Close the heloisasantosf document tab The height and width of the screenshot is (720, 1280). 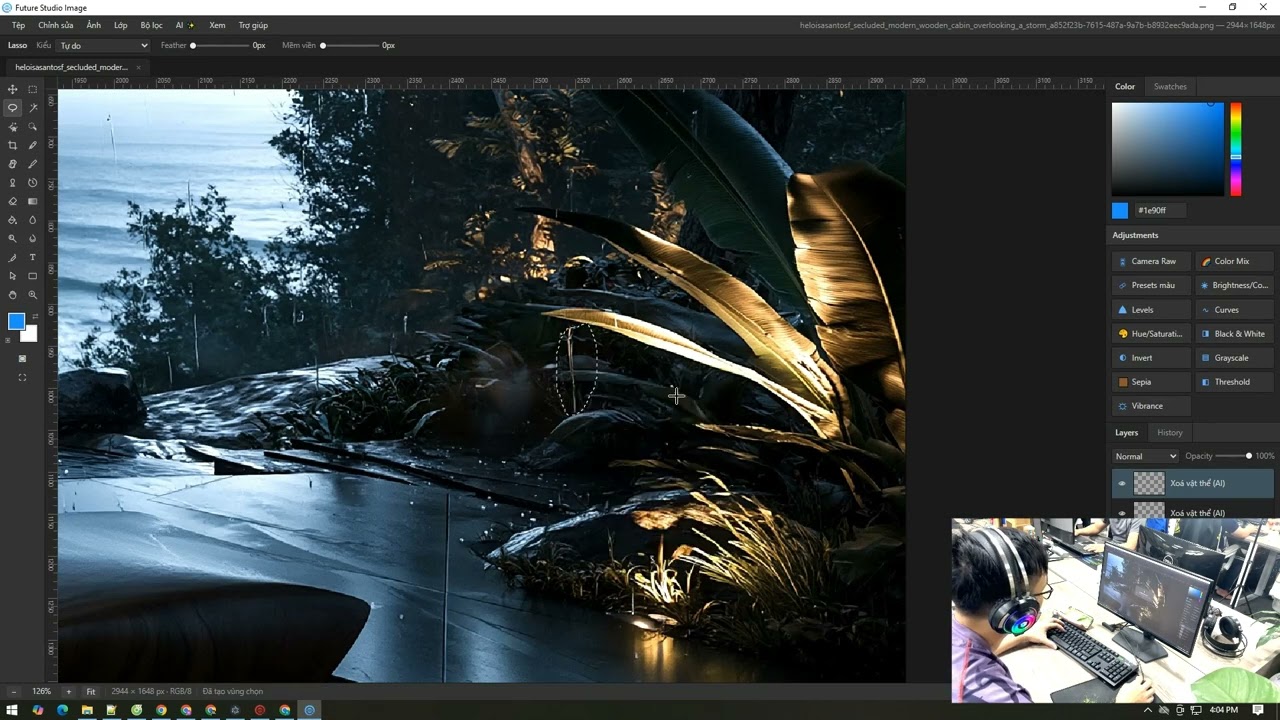(138, 67)
